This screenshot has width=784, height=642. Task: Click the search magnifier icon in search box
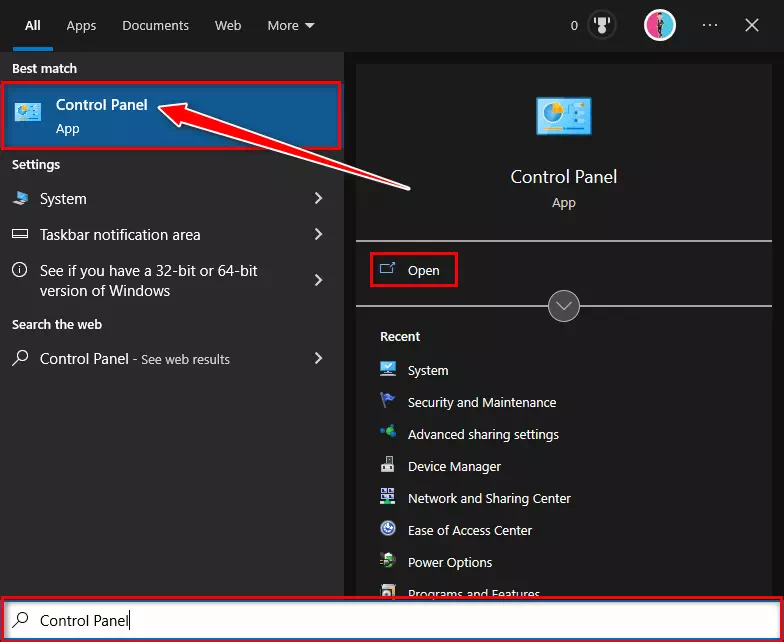(20, 620)
